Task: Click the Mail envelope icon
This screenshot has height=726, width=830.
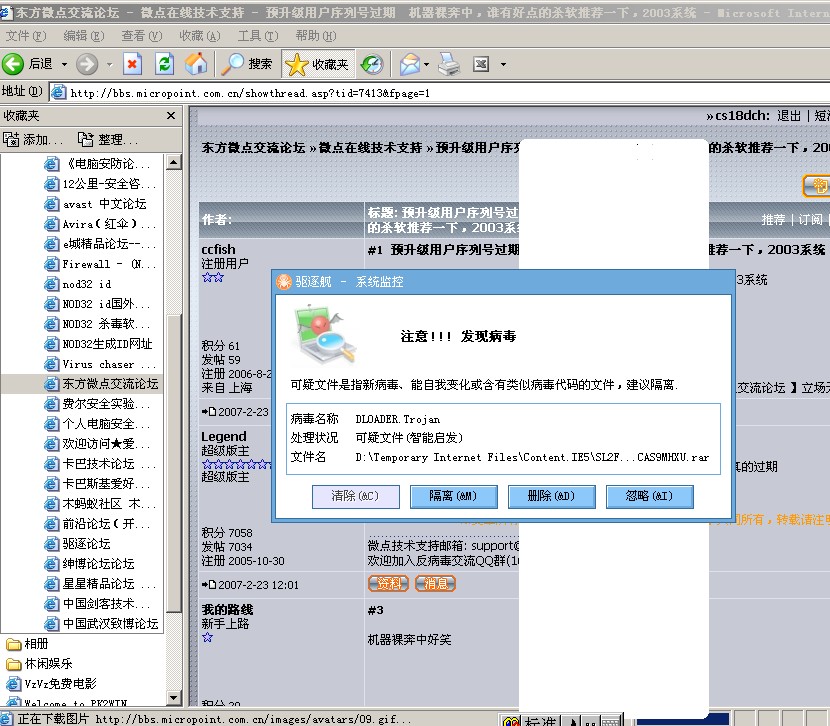Action: pos(410,65)
